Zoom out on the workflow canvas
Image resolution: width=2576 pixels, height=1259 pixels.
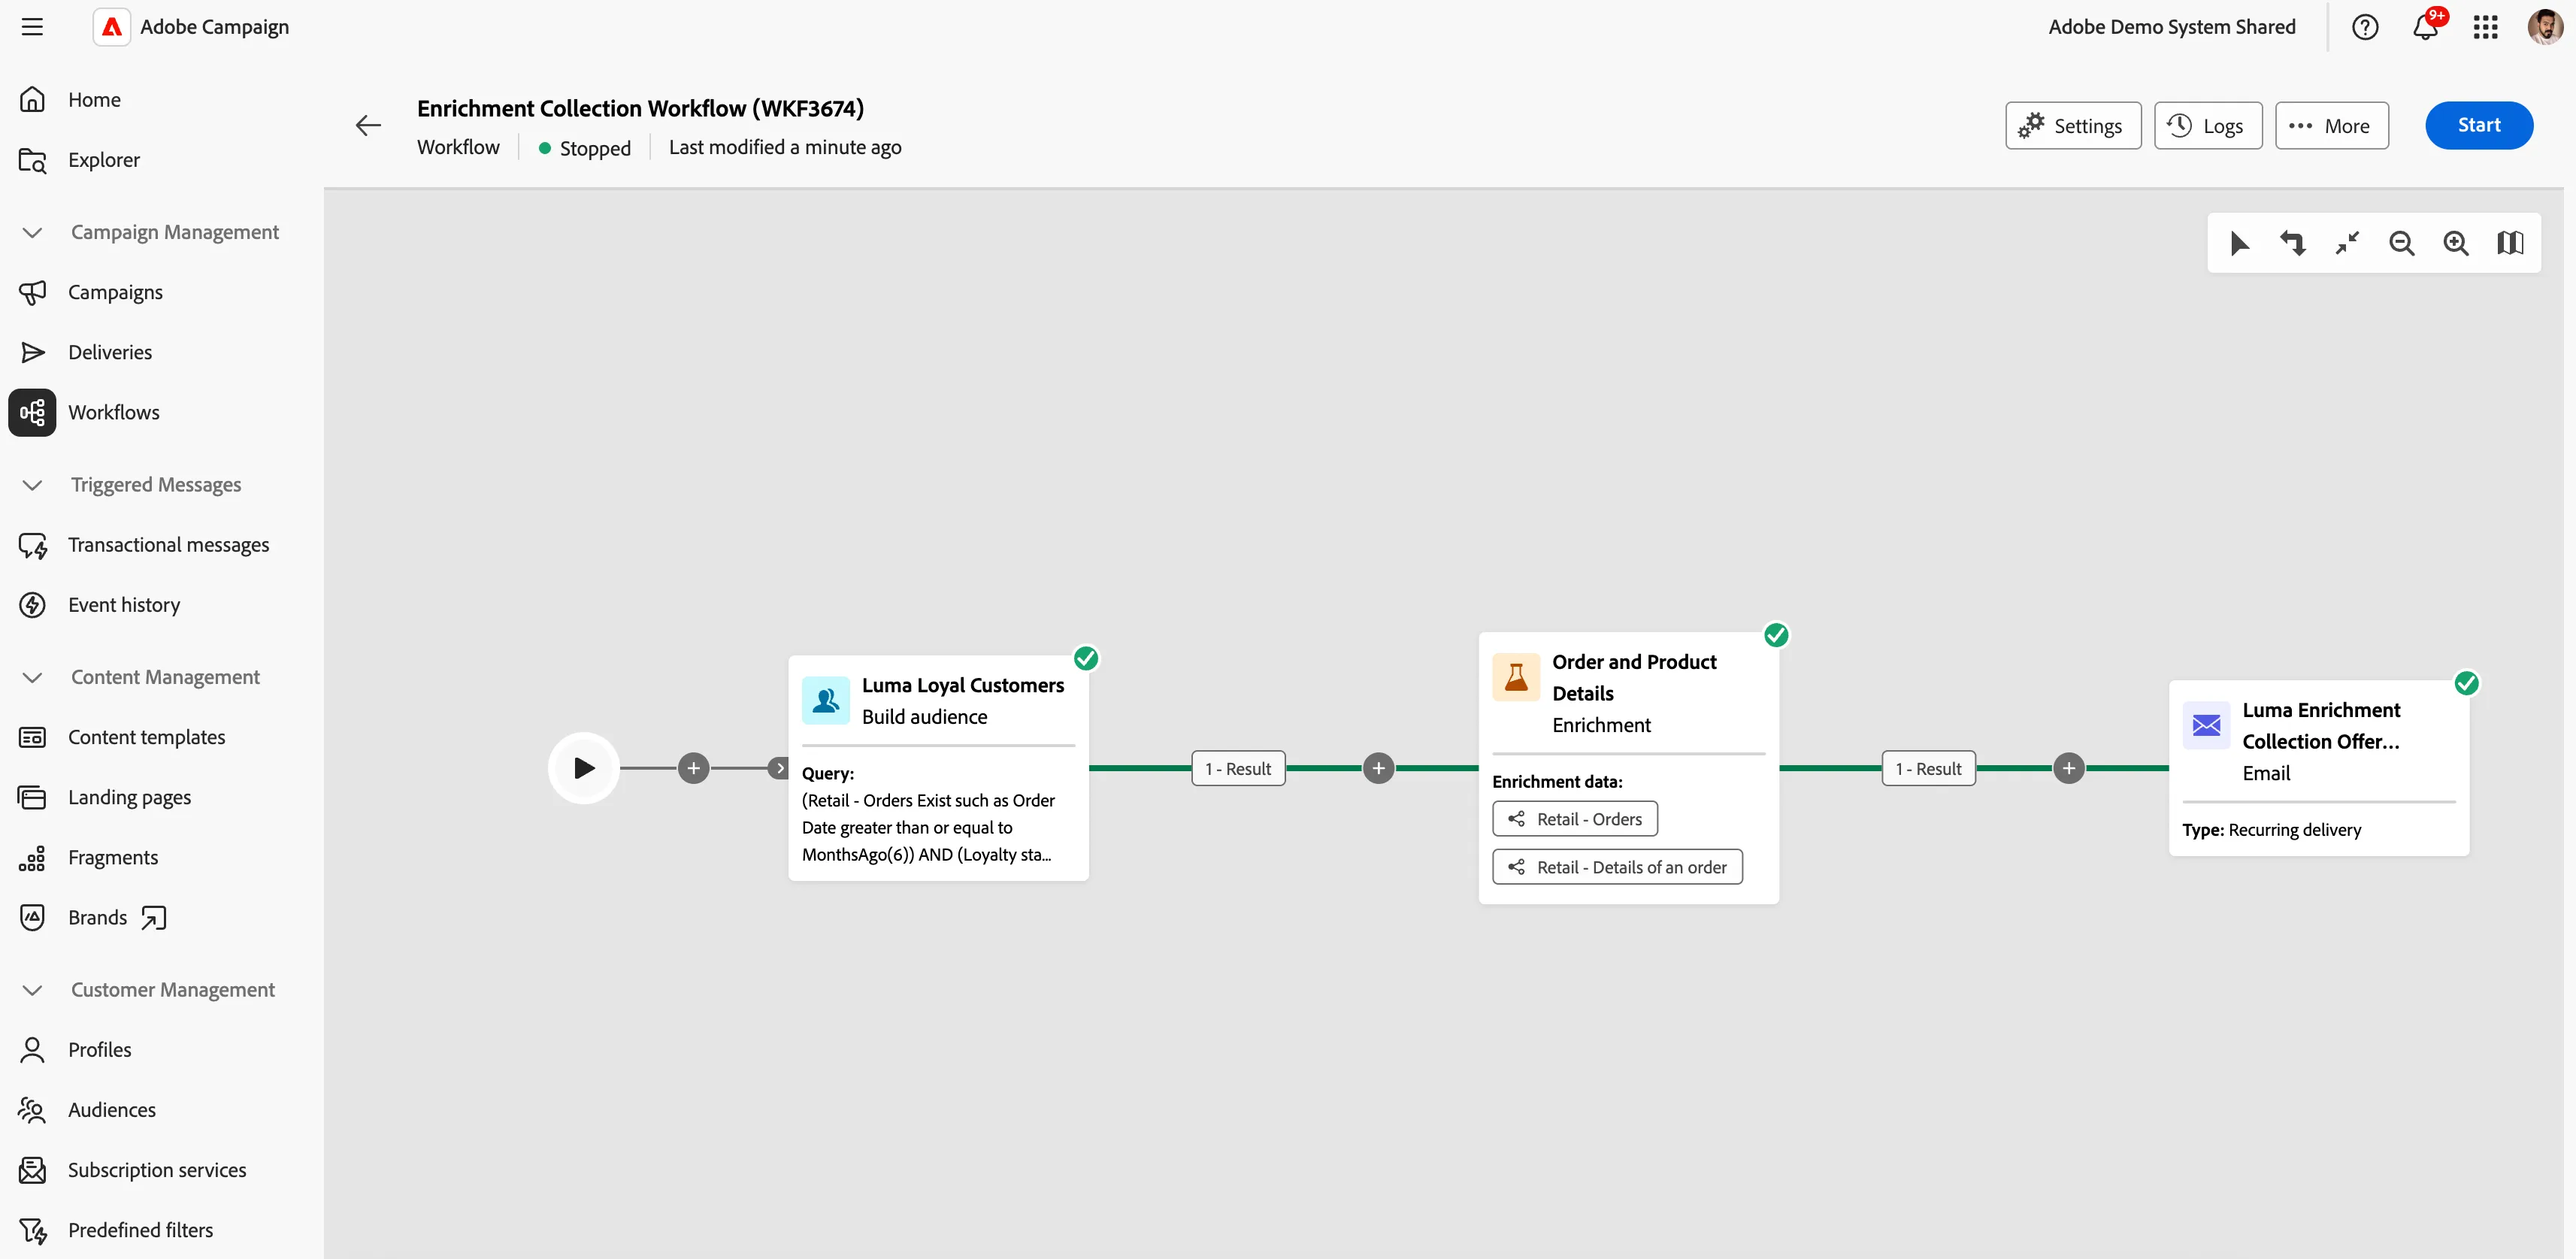pos(2402,243)
